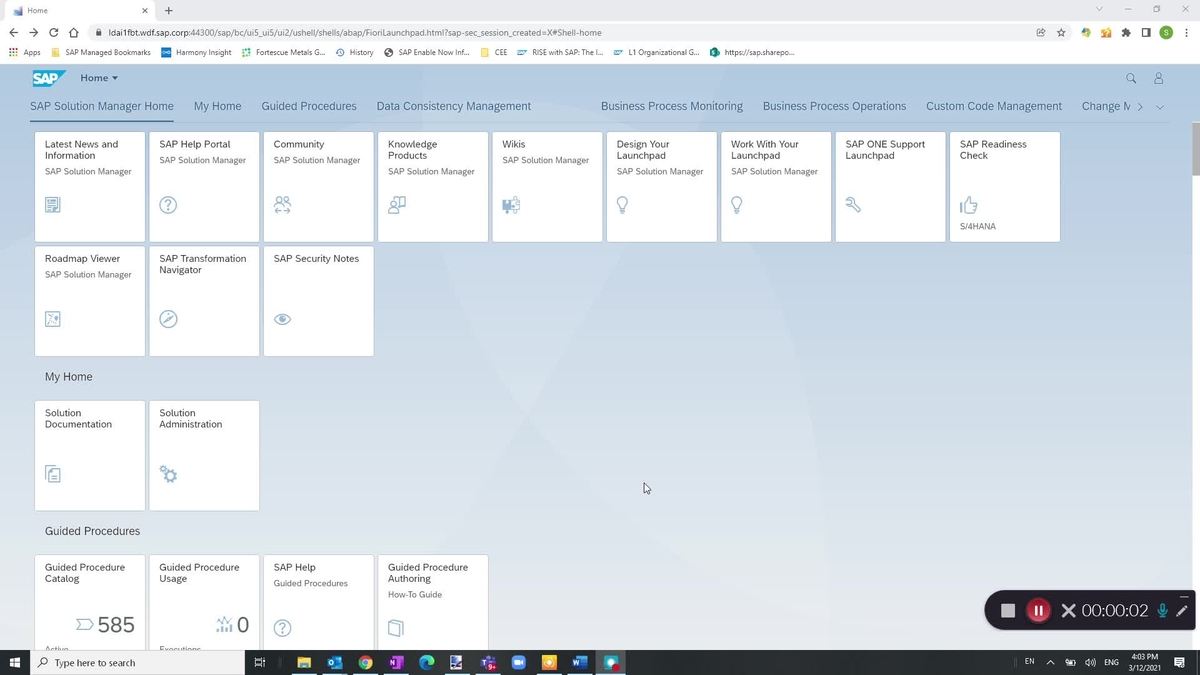Open the Windows Start menu

click(15, 662)
